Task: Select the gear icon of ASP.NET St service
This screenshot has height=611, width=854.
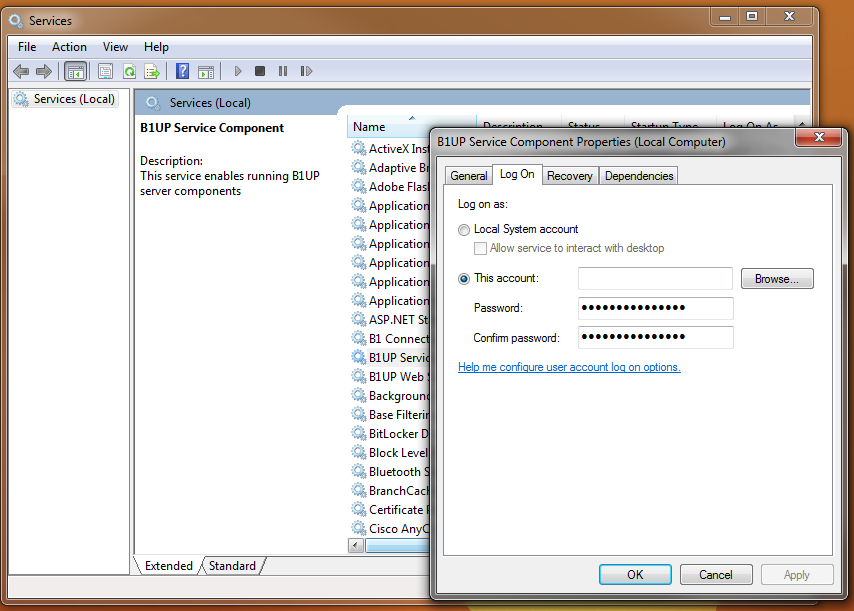Action: [x=358, y=319]
